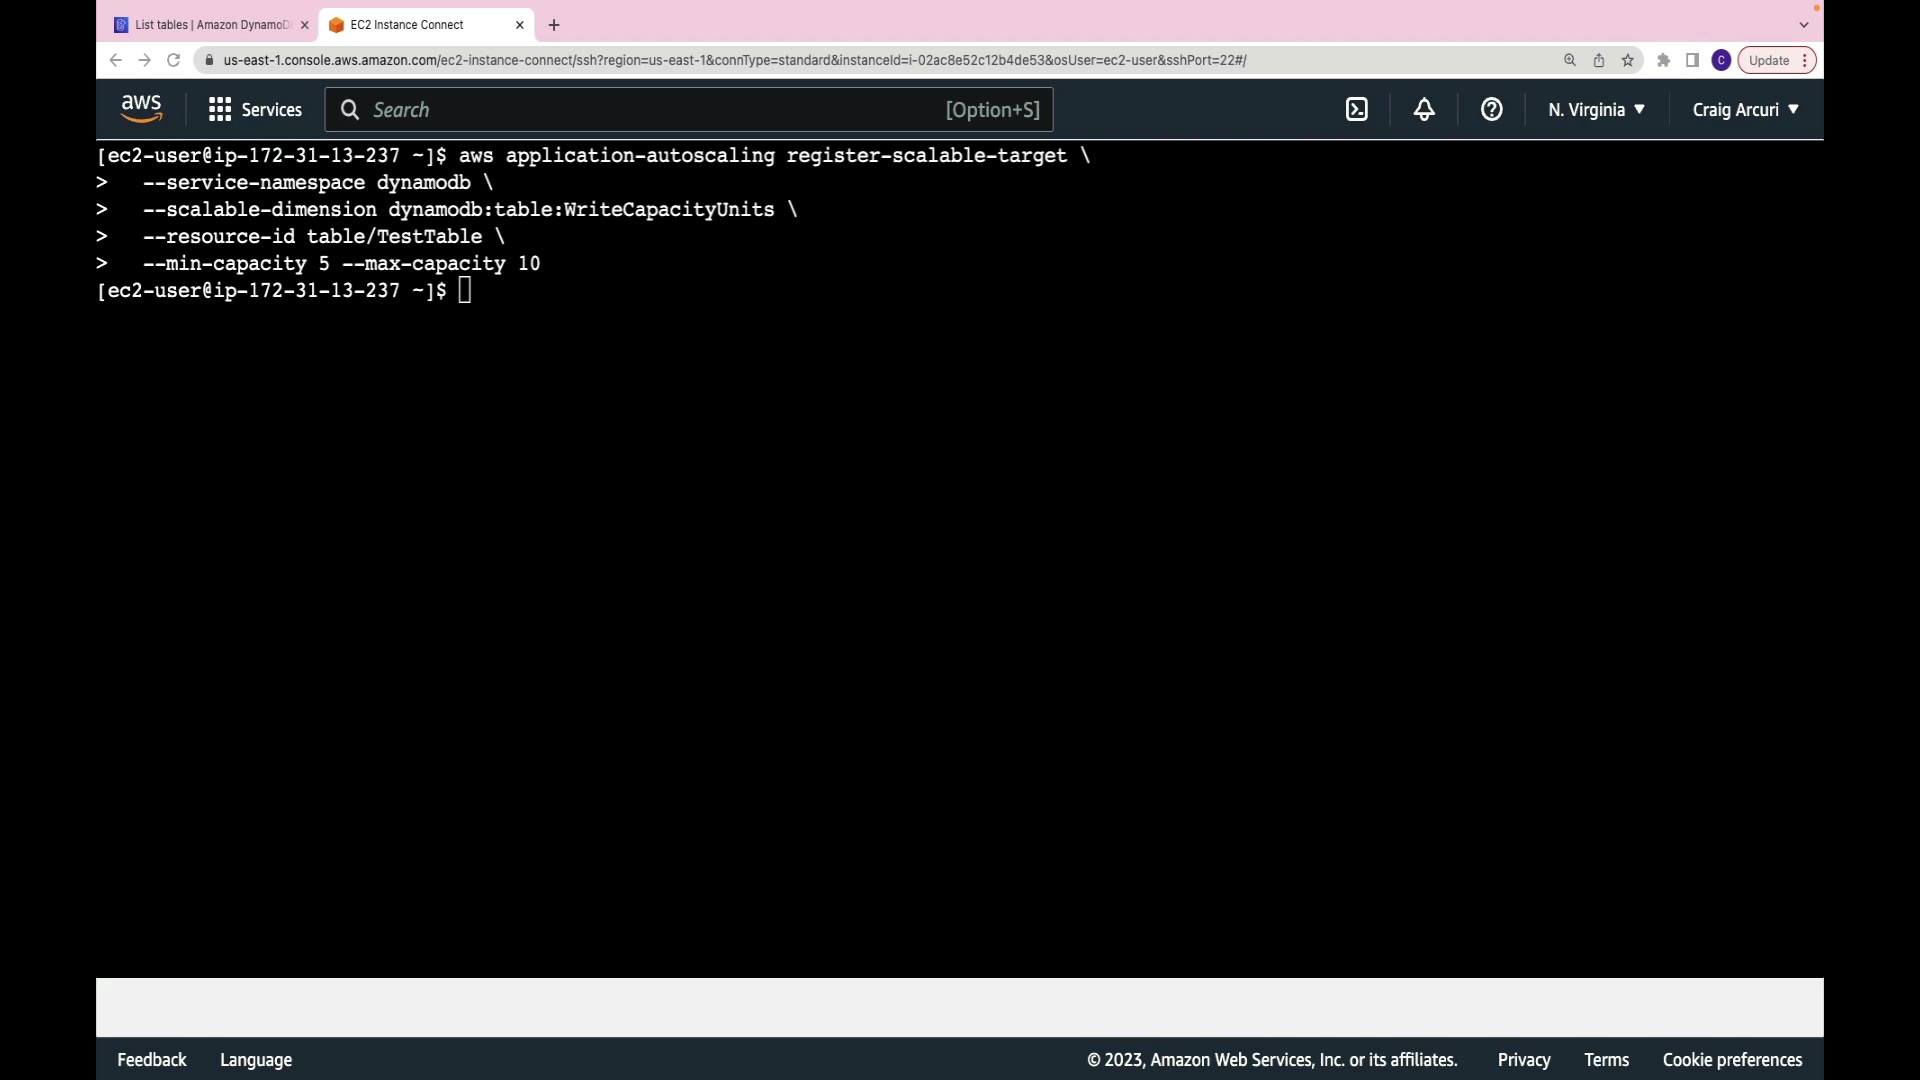Image resolution: width=1920 pixels, height=1080 pixels.
Task: Click the zoom magnifier in address bar
Action: pyautogui.click(x=1570, y=61)
